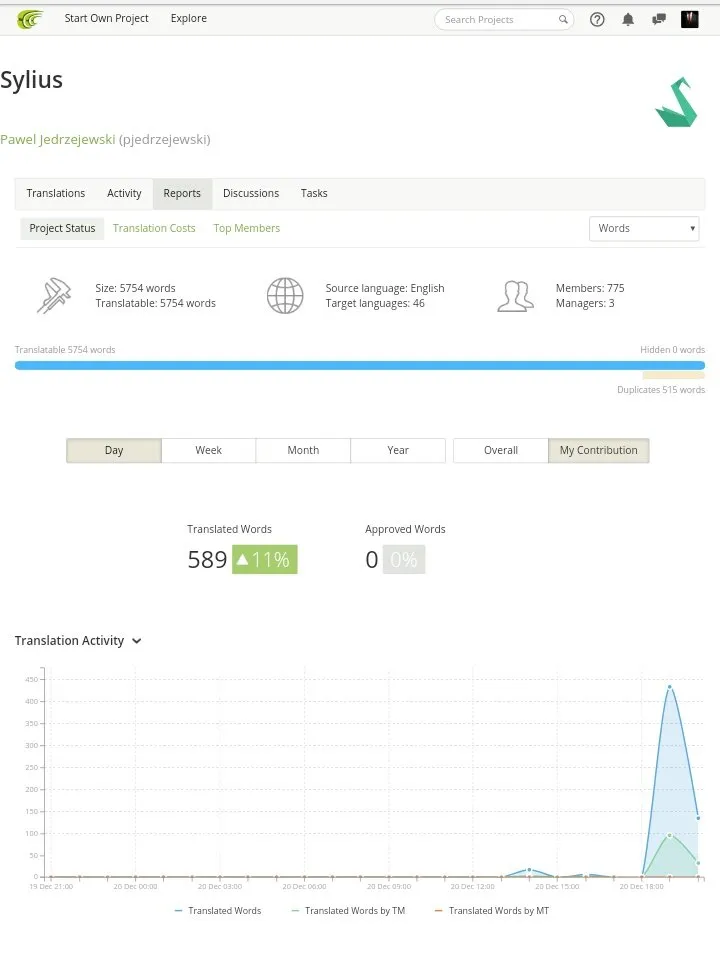Screen dimensions: 720x973
Task: Click the blue translatable words progress bar
Action: [x=360, y=365]
